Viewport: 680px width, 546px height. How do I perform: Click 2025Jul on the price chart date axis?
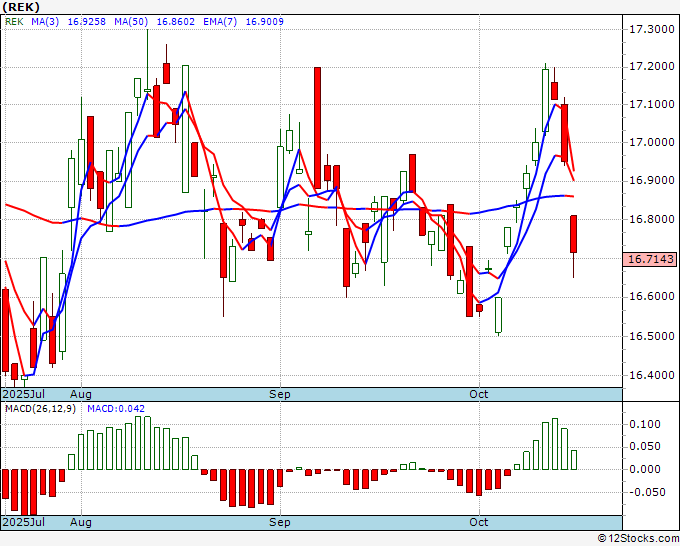coord(24,394)
